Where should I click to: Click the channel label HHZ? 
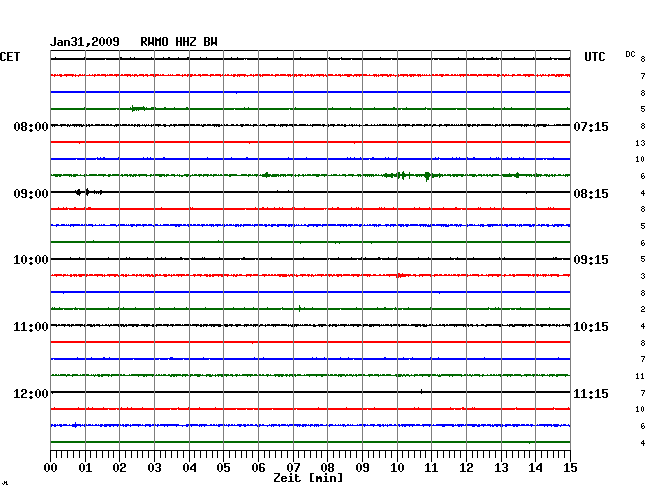pos(186,42)
